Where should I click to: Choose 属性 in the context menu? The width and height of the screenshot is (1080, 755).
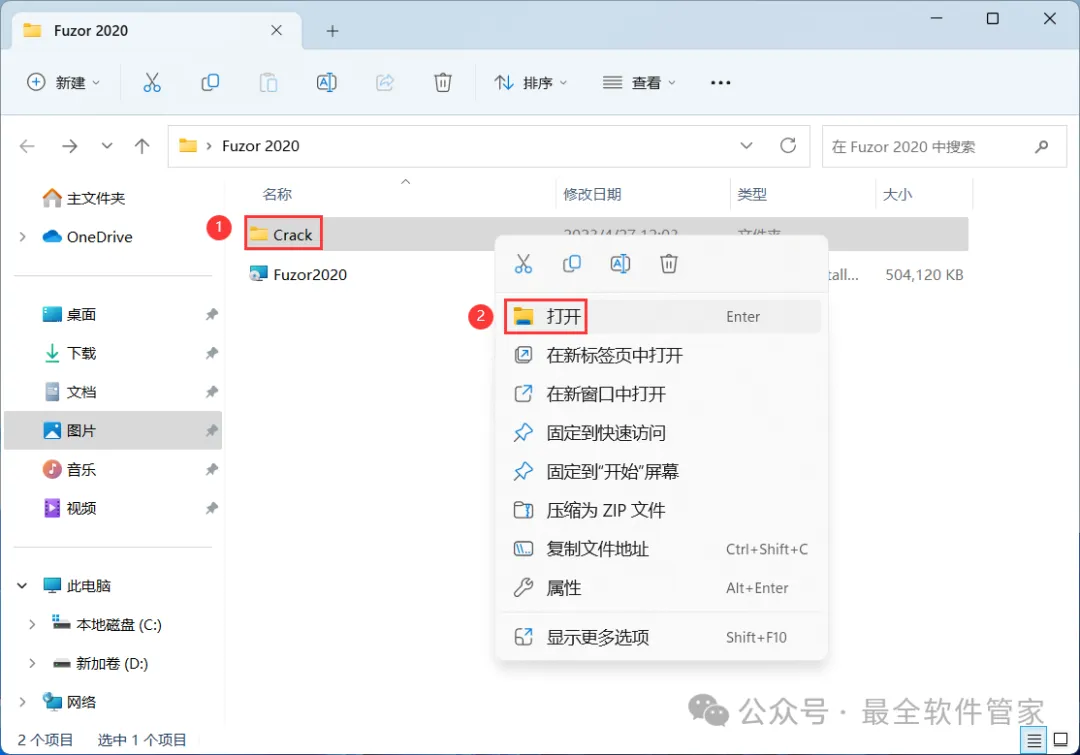coord(661,588)
